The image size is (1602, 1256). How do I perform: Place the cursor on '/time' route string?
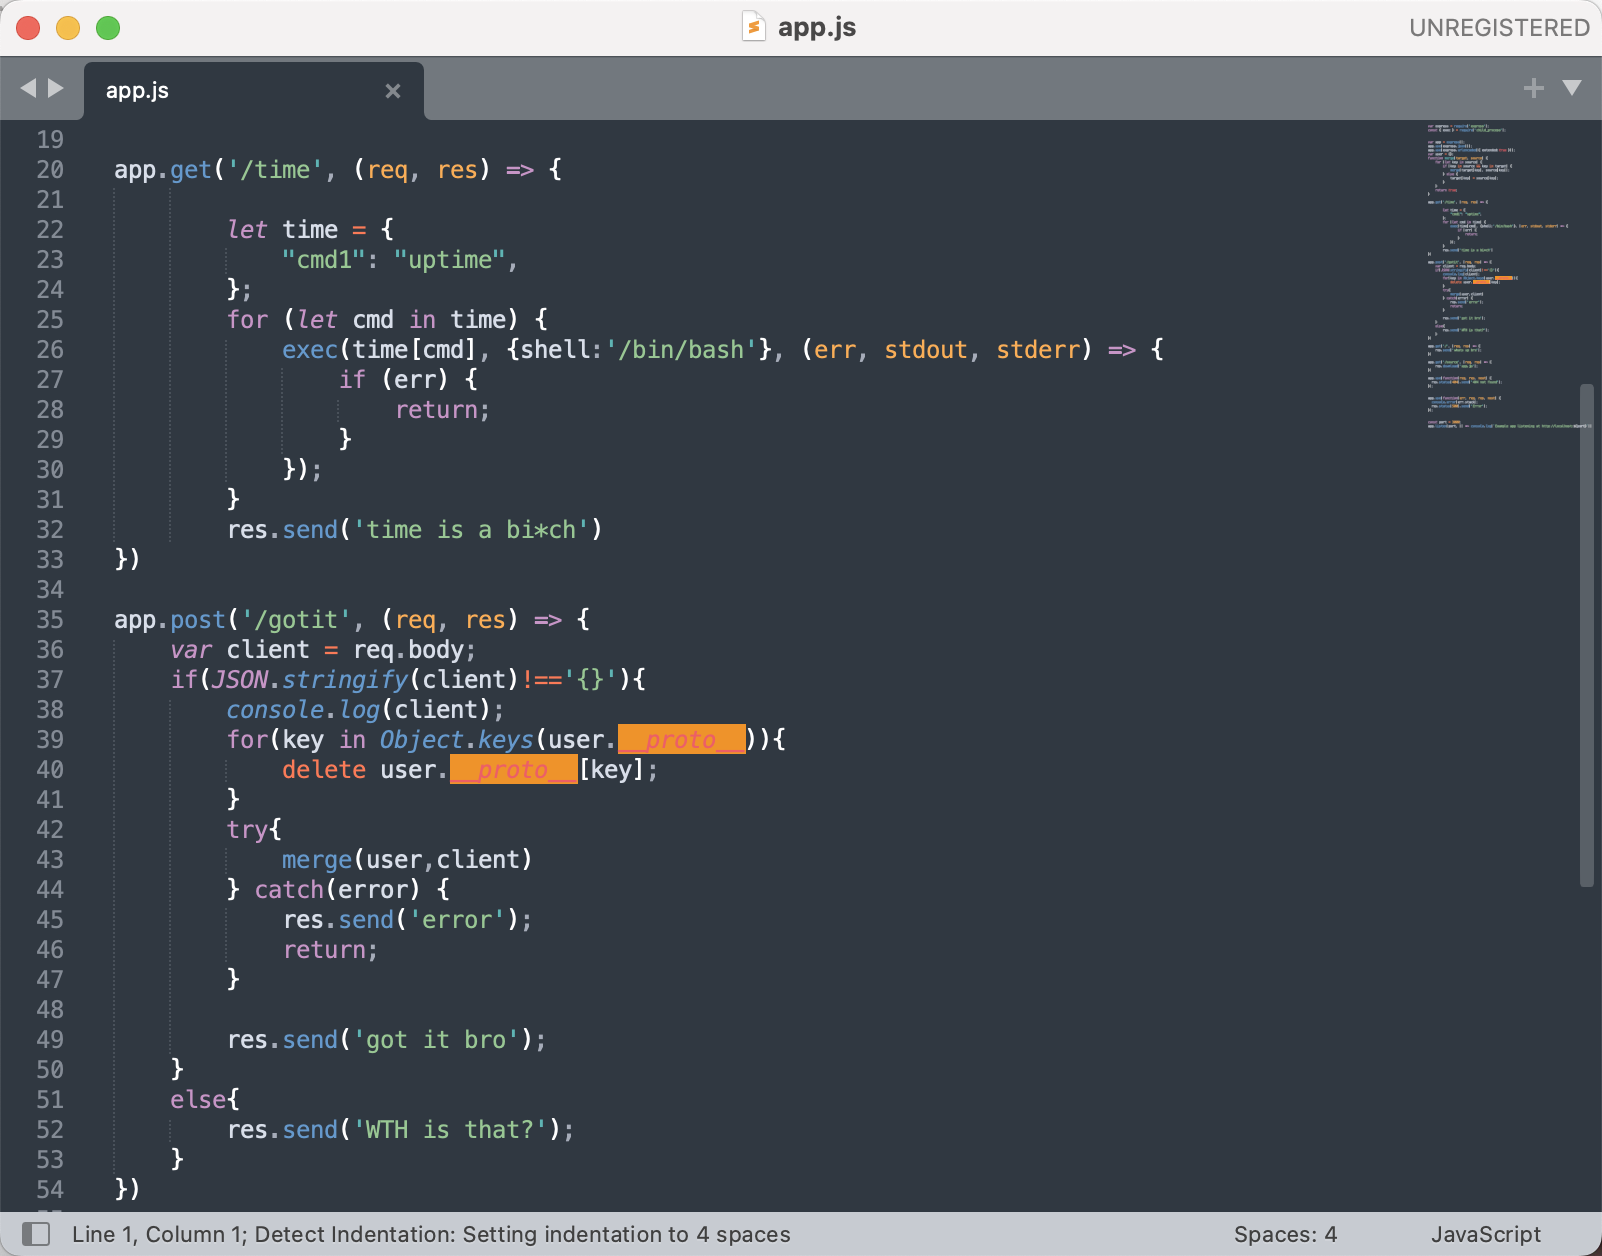pos(275,170)
